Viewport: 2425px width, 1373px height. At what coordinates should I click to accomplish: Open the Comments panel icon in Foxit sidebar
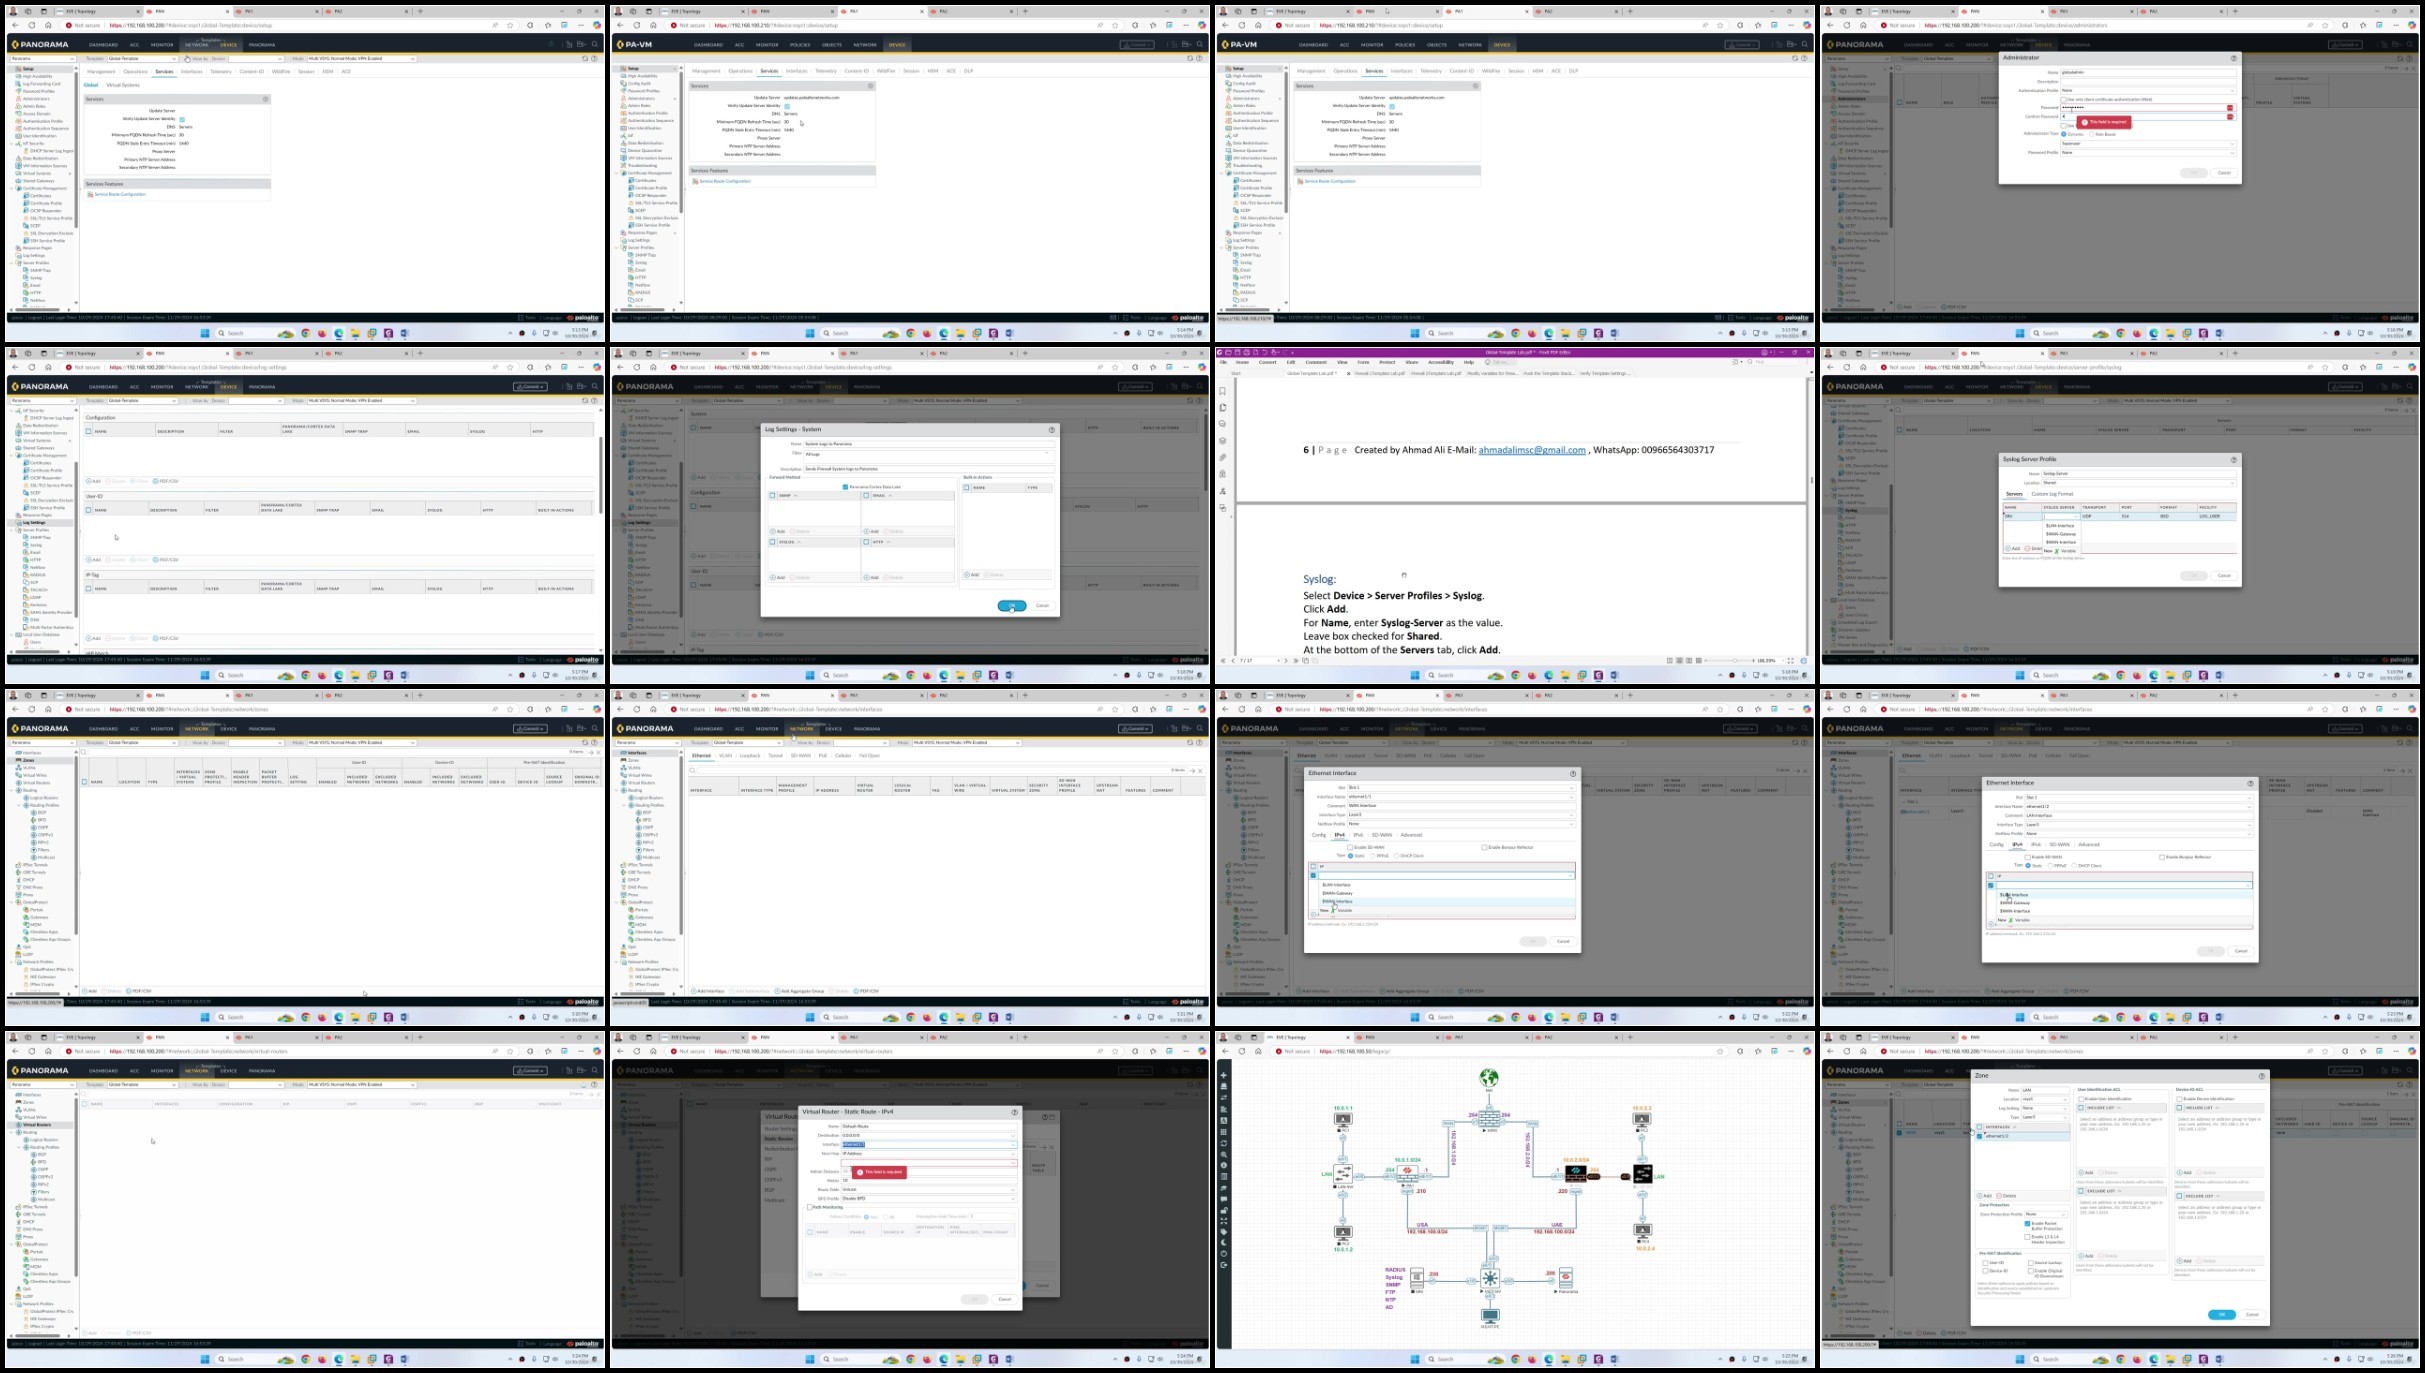coord(1222,424)
